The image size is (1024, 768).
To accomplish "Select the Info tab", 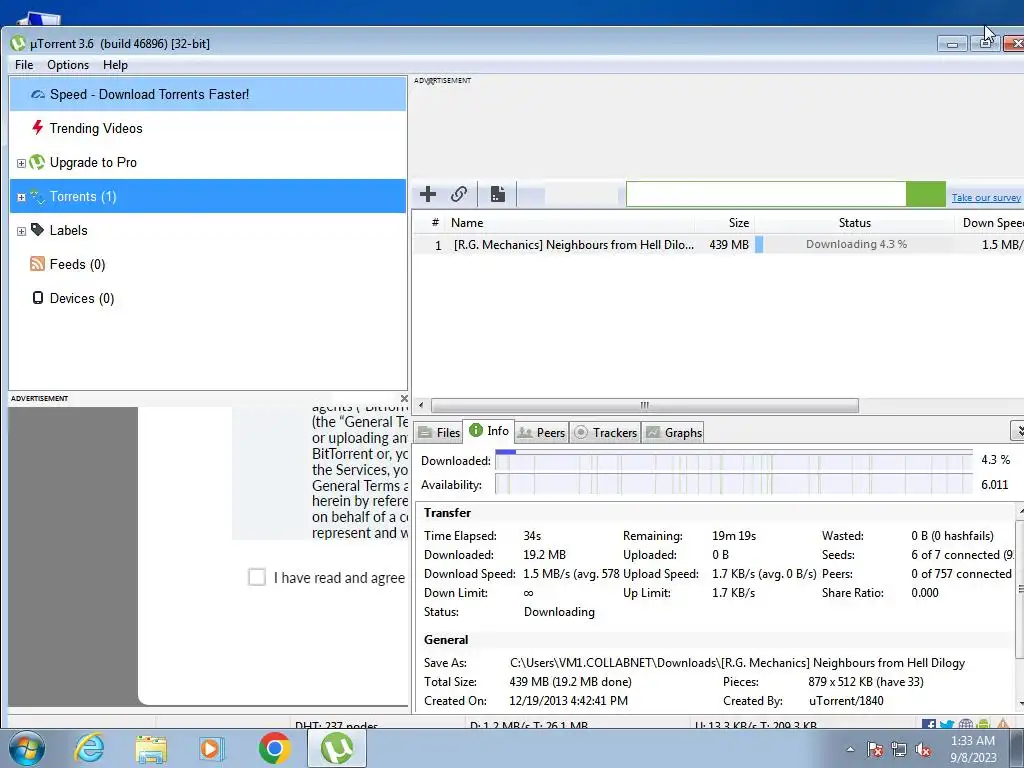I will coord(489,431).
